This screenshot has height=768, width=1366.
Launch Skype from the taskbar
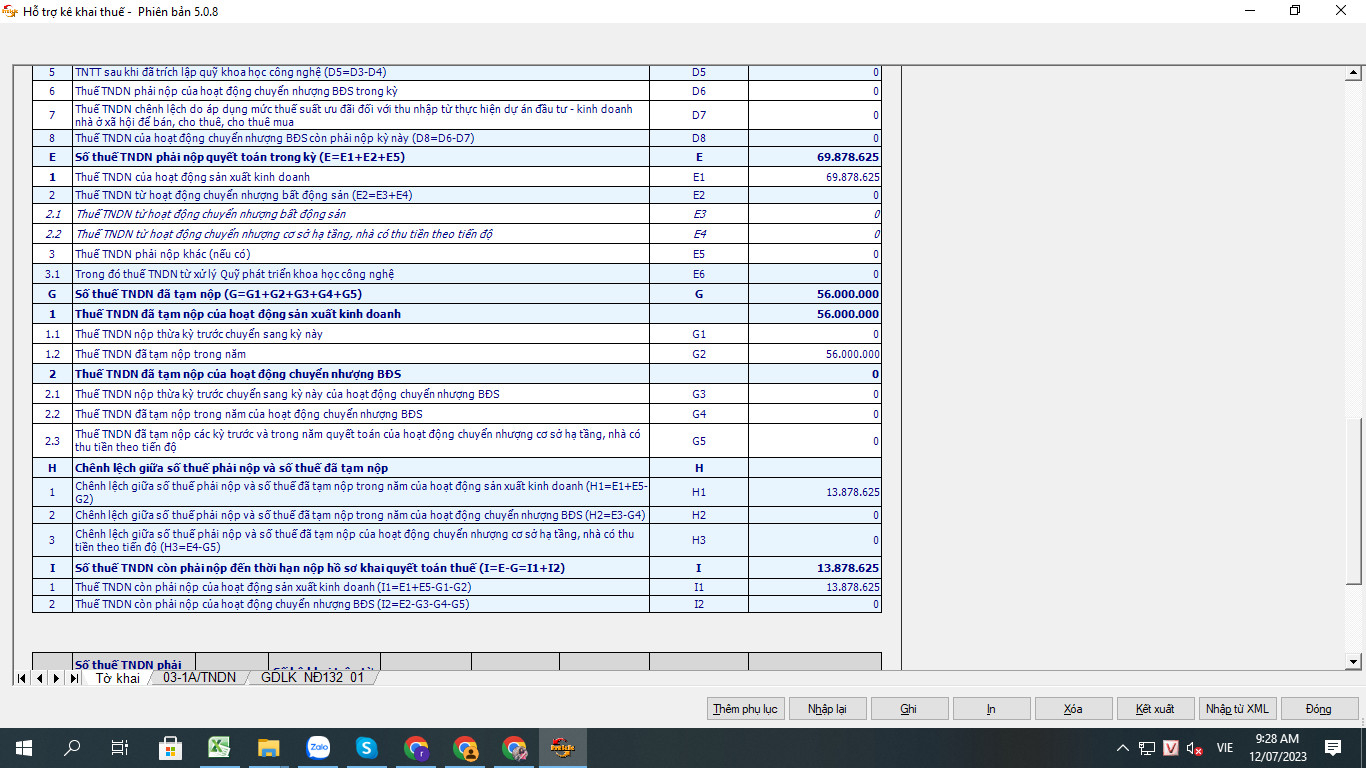[x=367, y=747]
